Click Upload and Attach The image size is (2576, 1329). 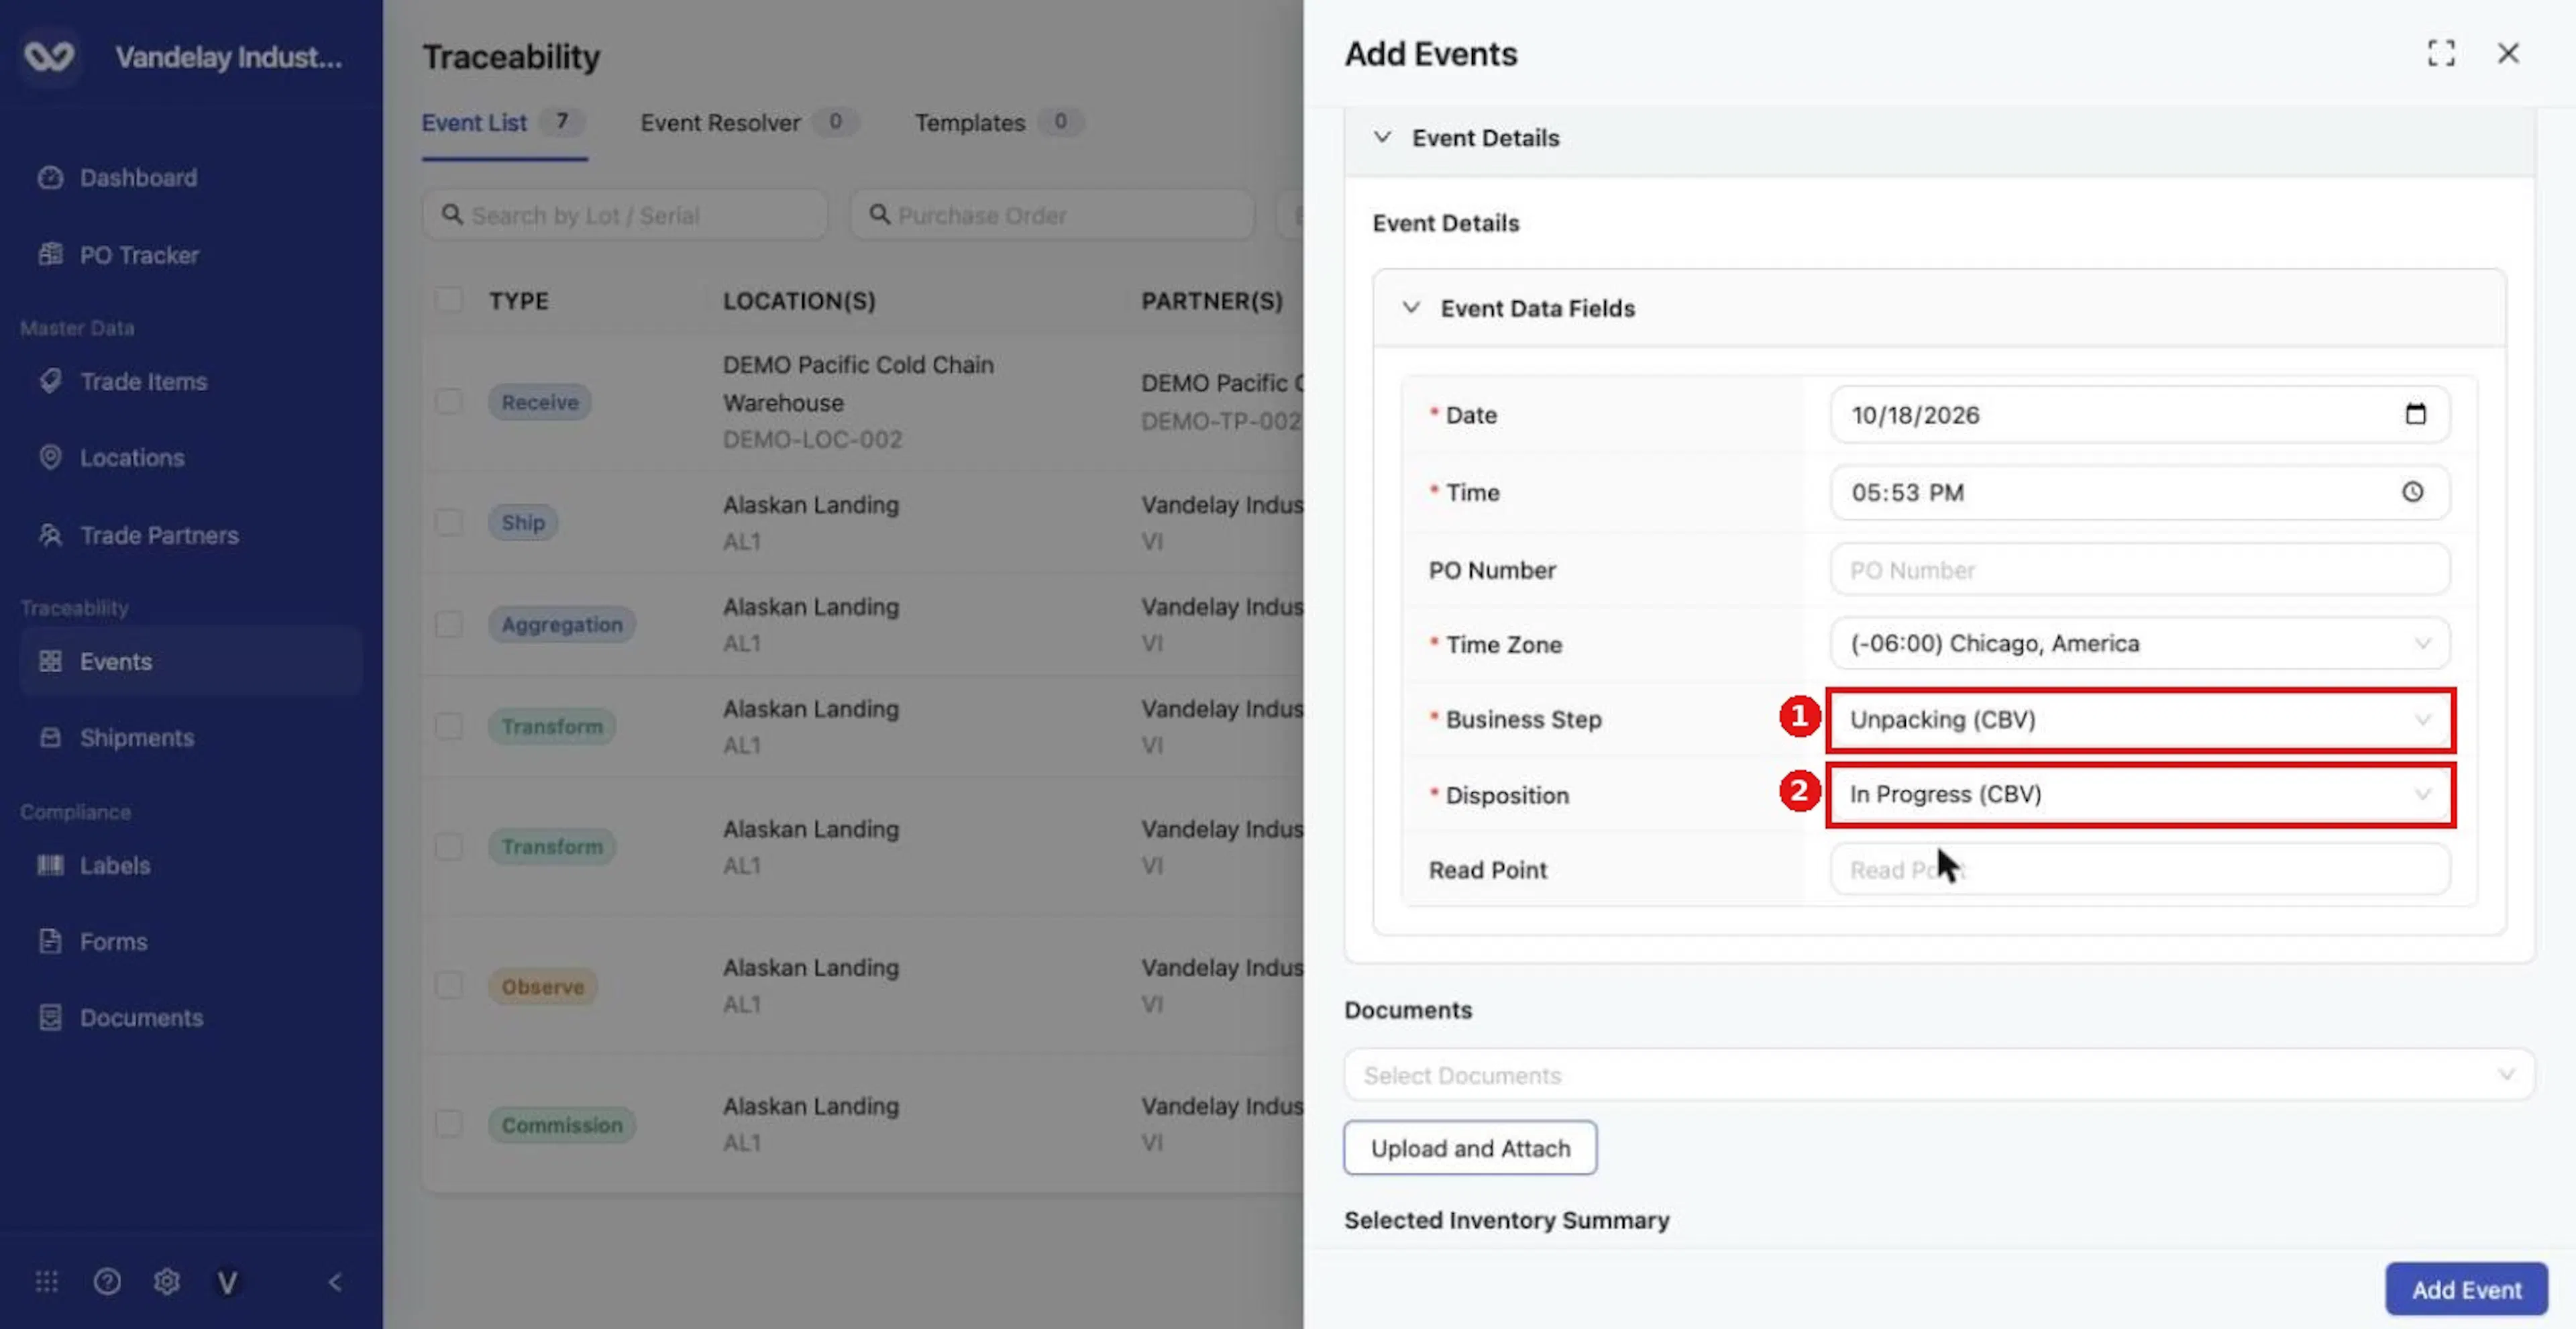[1470, 1148]
